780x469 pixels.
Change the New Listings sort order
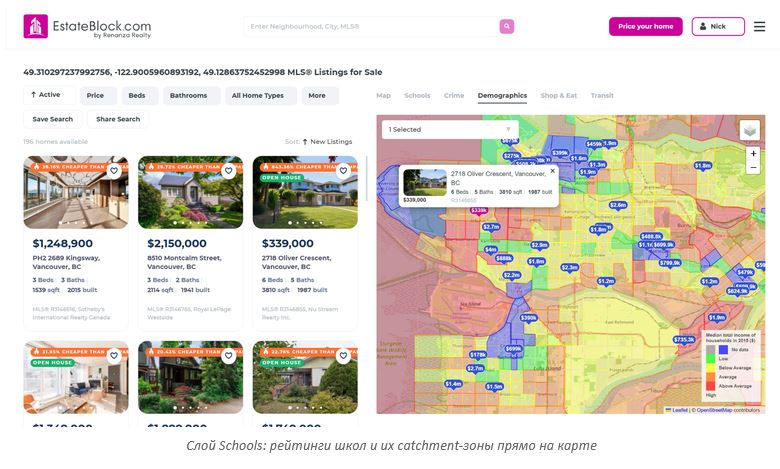pos(327,142)
